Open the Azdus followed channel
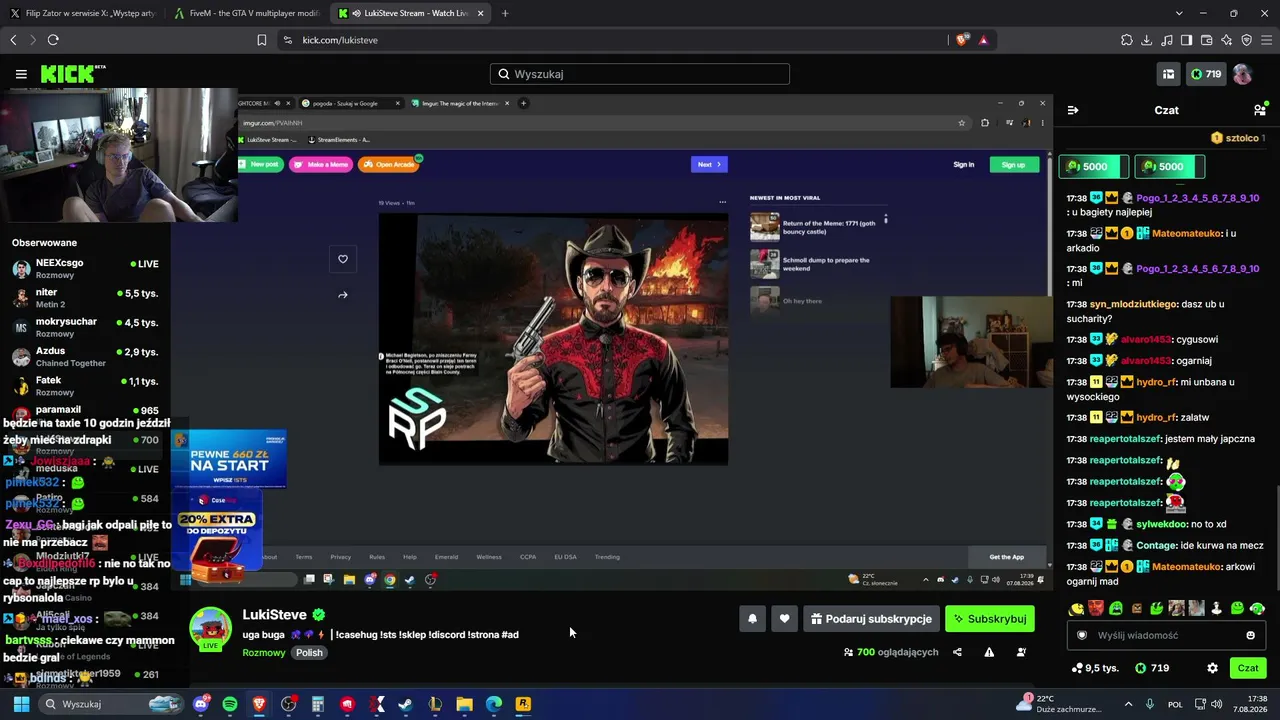The width and height of the screenshot is (1280, 720). click(87, 356)
